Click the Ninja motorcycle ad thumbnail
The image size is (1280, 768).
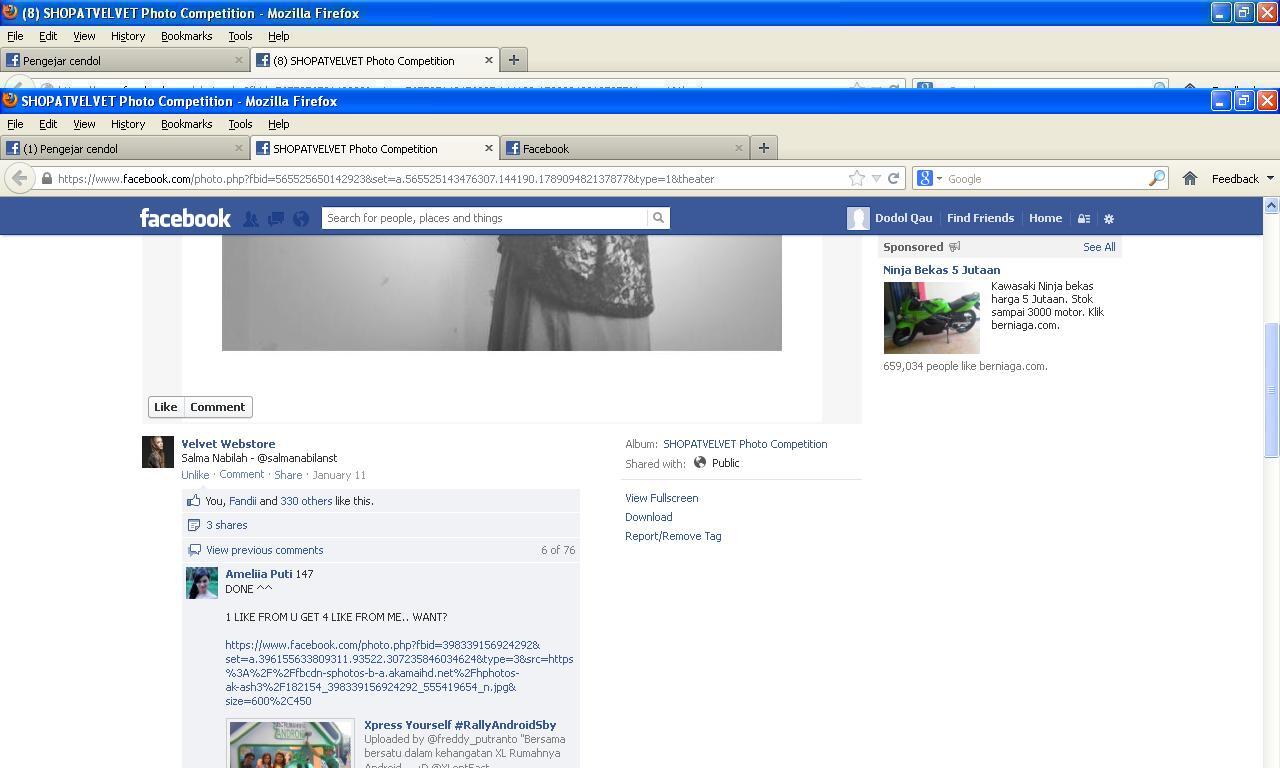pyautogui.click(x=931, y=317)
